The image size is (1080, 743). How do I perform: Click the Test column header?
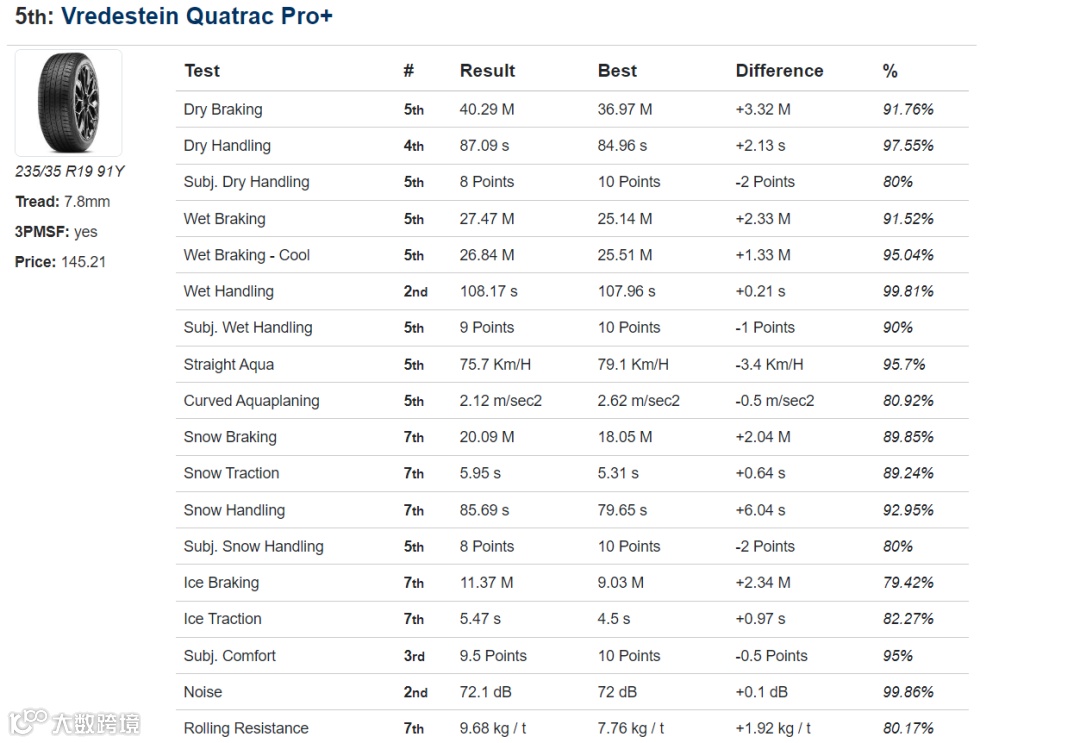click(202, 71)
